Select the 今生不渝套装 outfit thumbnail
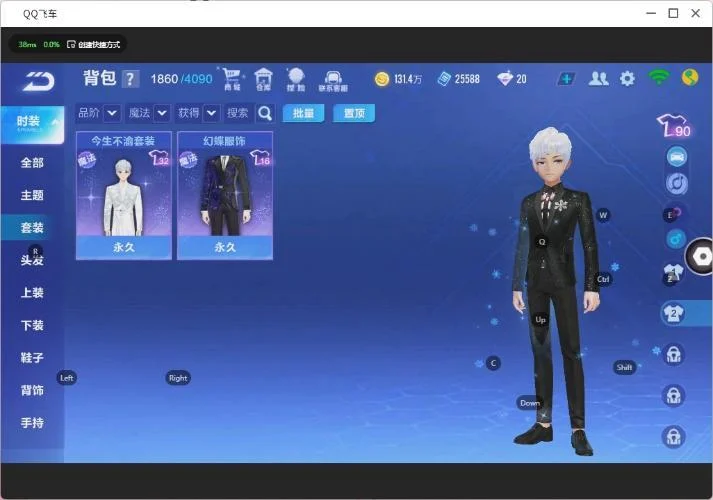Image resolution: width=713 pixels, height=500 pixels. 124,195
